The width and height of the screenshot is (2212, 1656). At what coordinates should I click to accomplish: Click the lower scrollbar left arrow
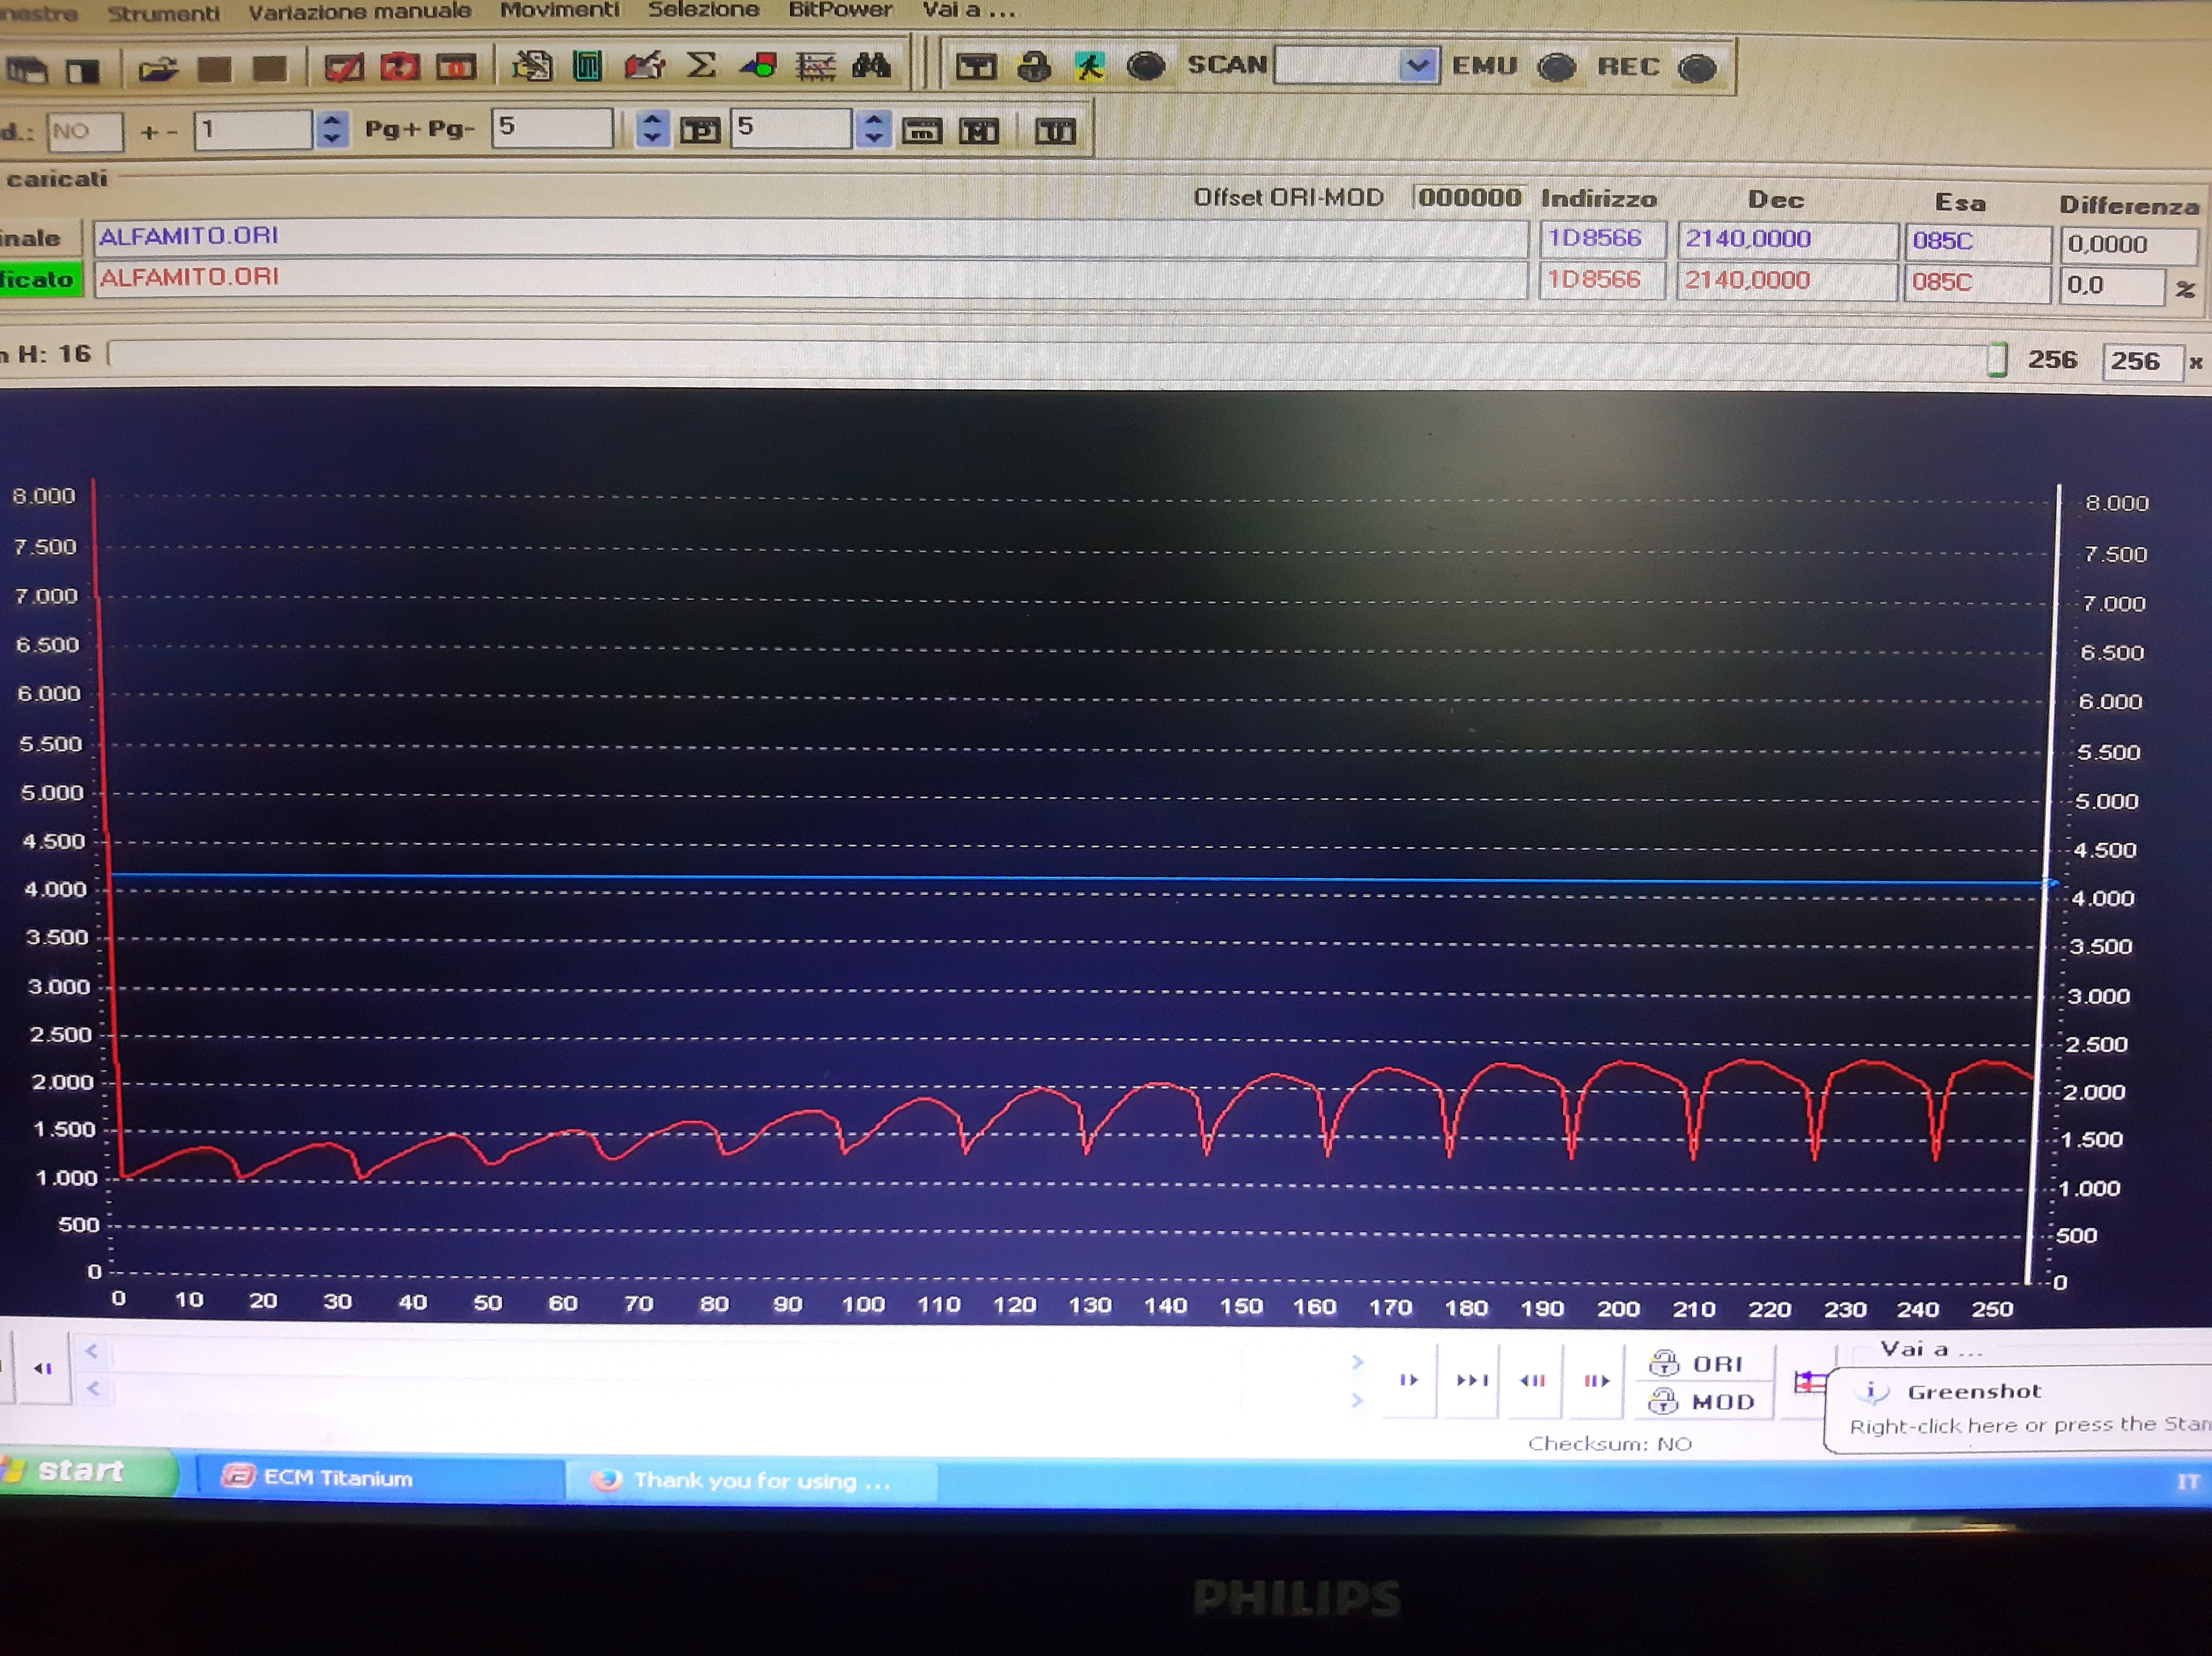click(92, 1388)
